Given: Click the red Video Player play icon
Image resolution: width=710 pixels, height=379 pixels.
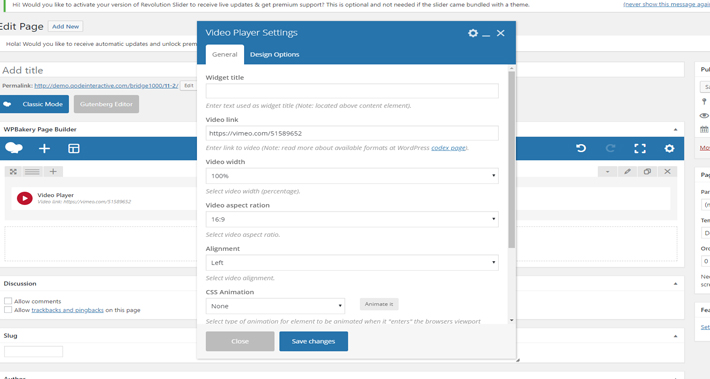Looking at the screenshot, I should pyautogui.click(x=24, y=198).
